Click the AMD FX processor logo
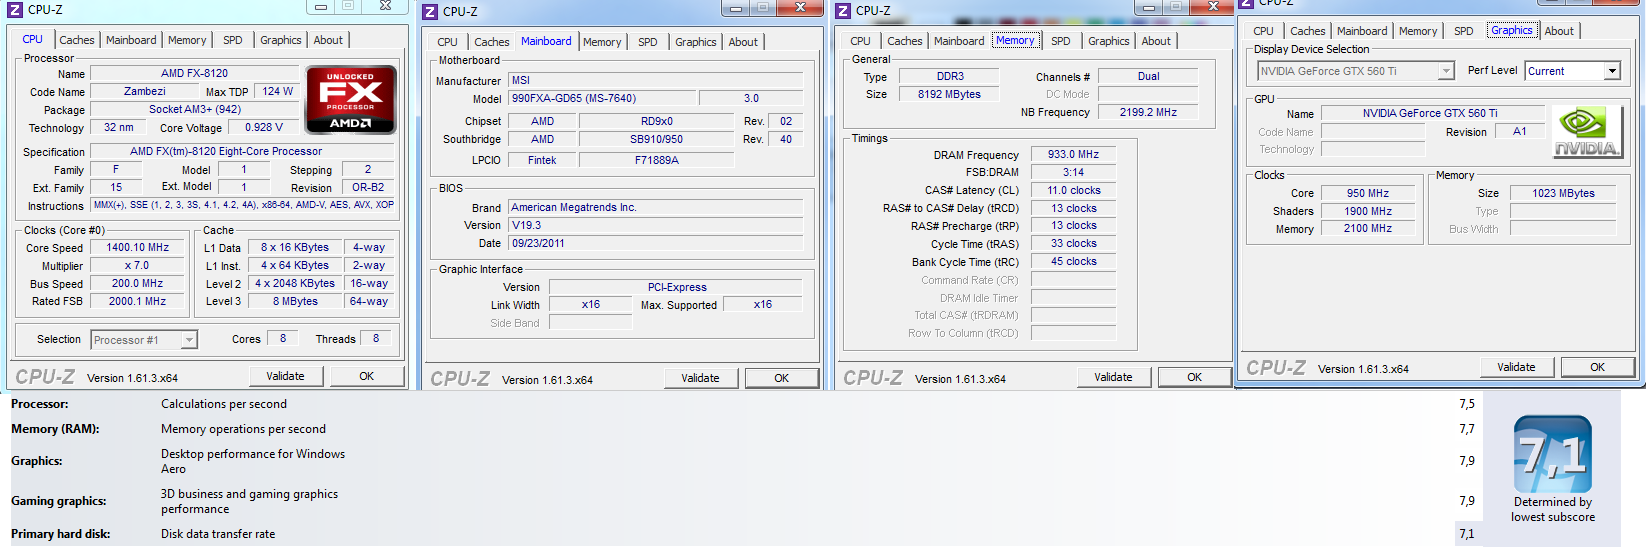Viewport: 1650px width, 552px height. pyautogui.click(x=351, y=99)
